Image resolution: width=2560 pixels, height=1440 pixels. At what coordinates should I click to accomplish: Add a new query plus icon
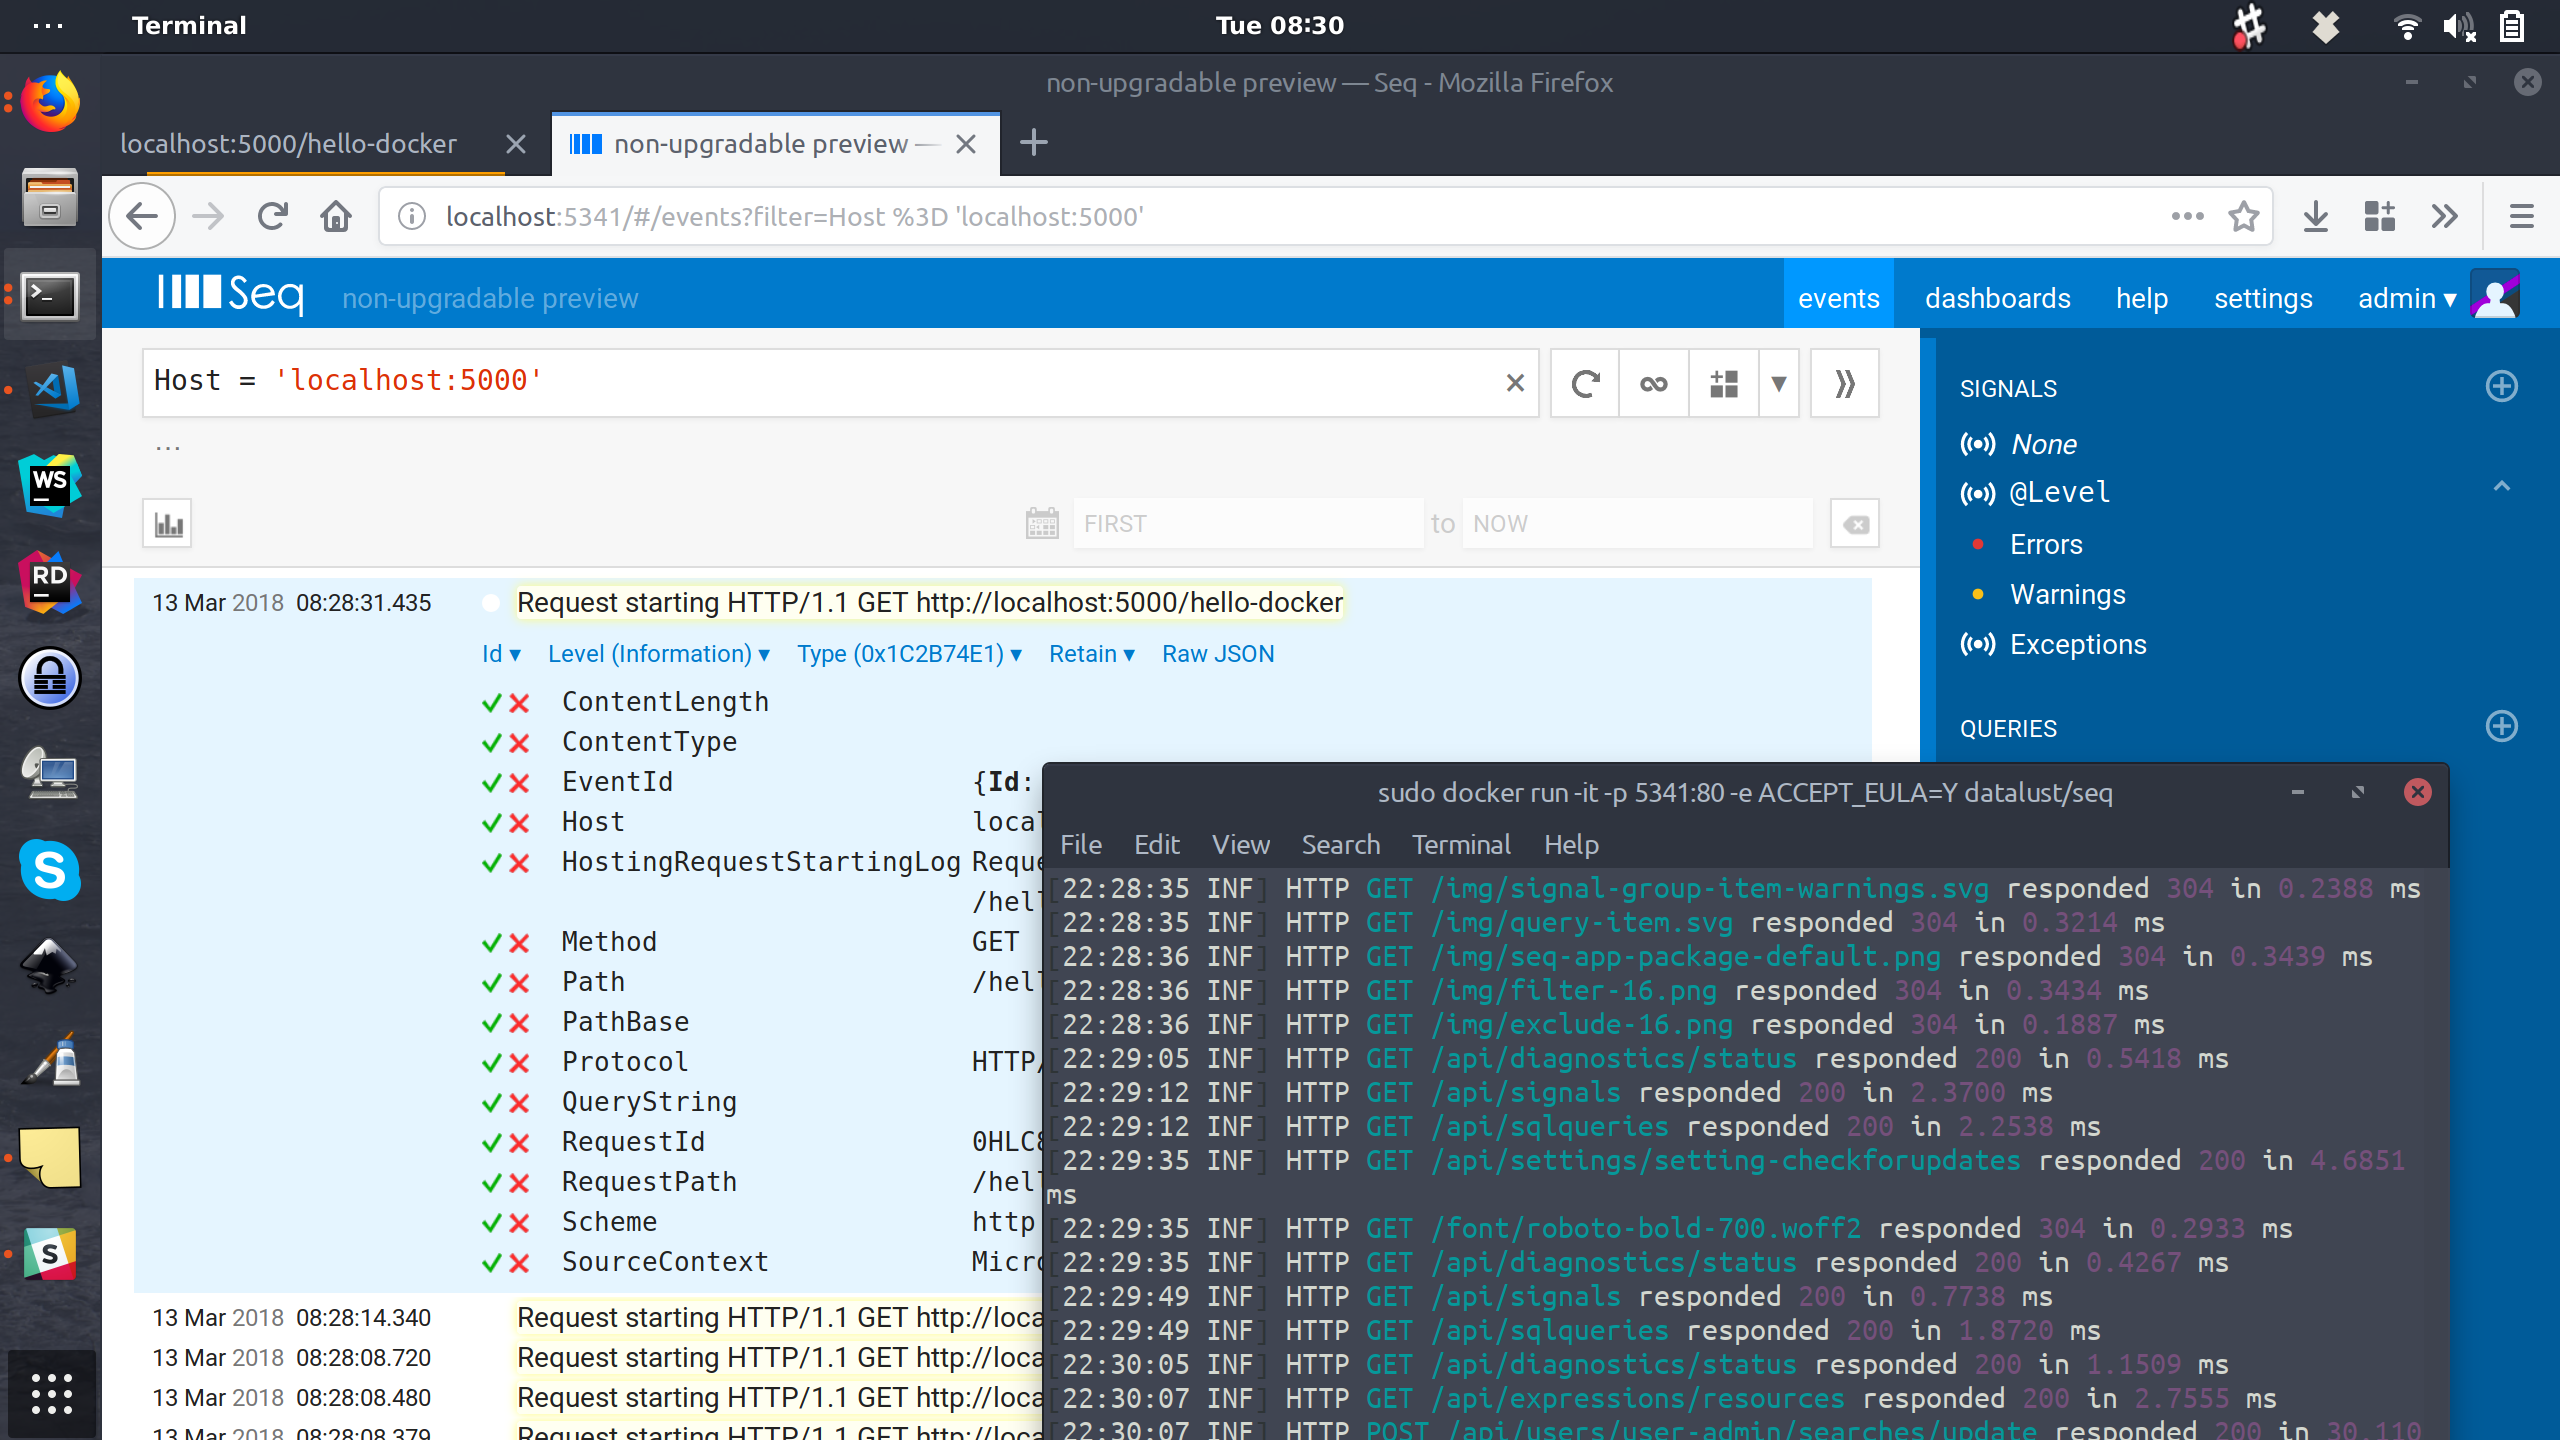tap(2501, 727)
